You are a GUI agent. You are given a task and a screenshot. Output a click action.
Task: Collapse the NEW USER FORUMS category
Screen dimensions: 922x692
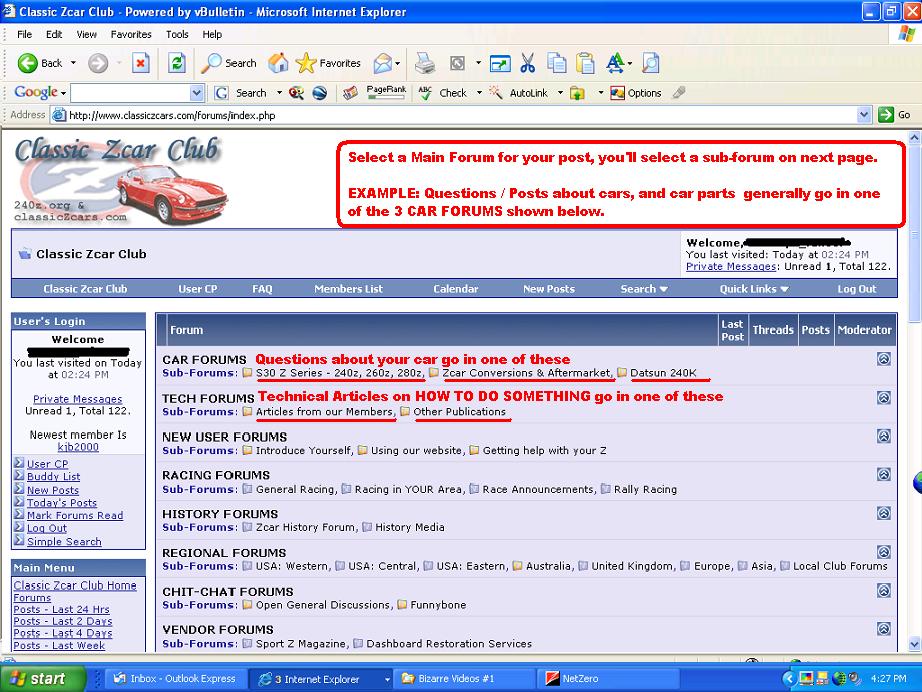884,436
